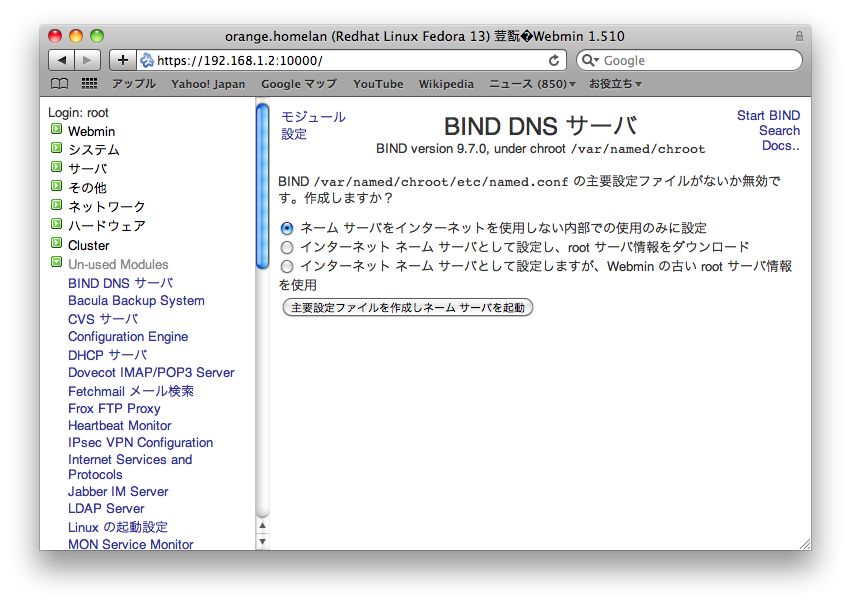Click the reload icon inside the address bar
Screen dimensions: 851x605
coord(556,59)
